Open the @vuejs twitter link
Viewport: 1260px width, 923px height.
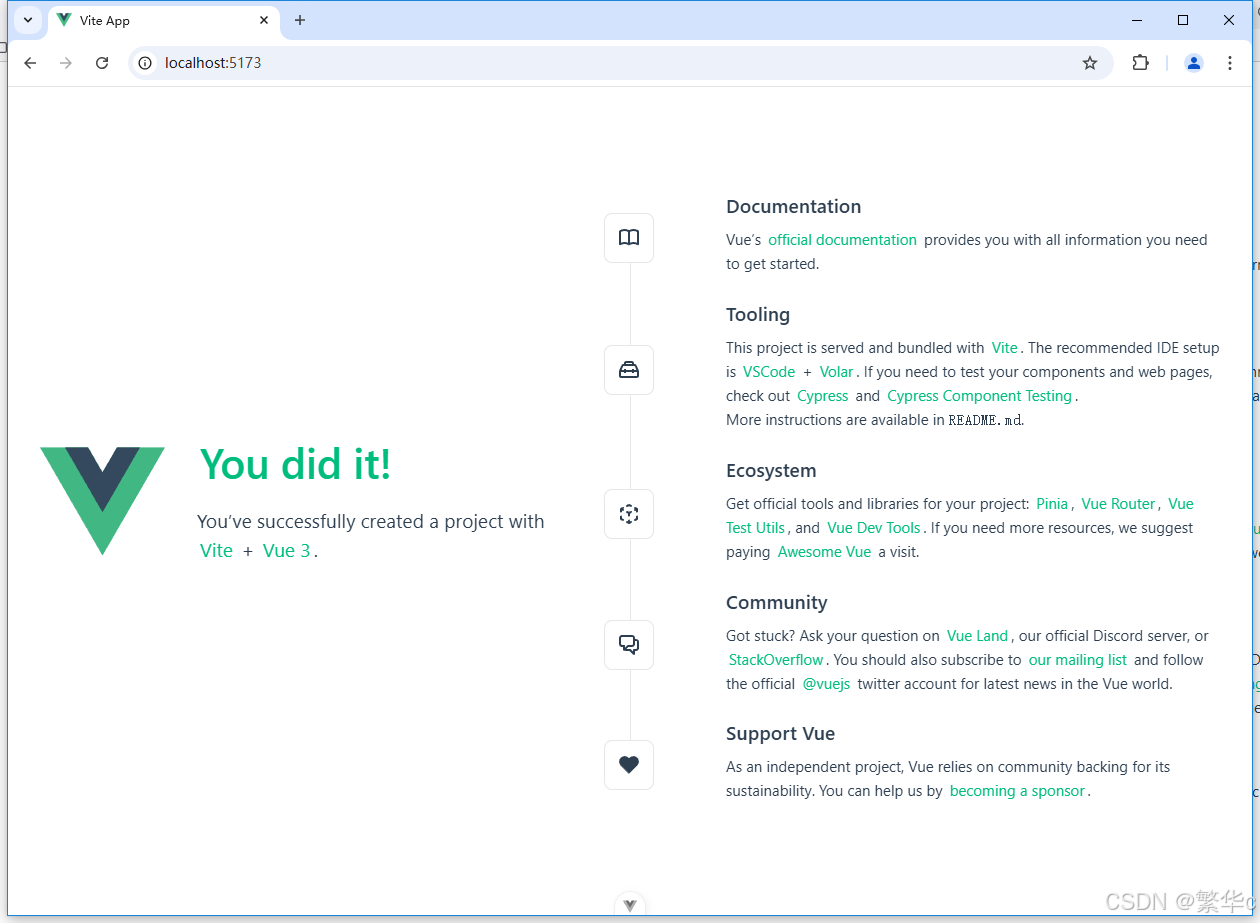click(x=826, y=684)
